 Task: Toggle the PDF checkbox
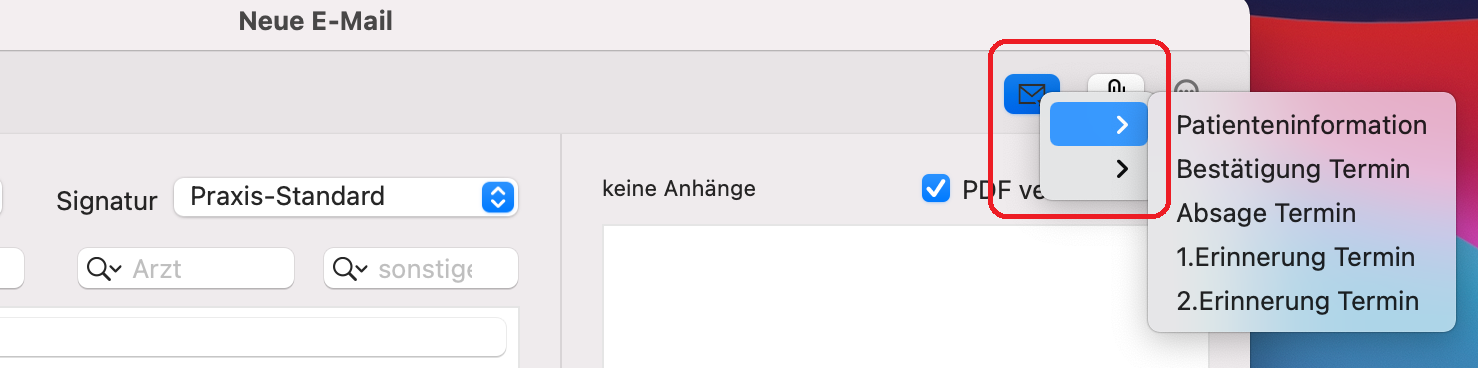(936, 188)
